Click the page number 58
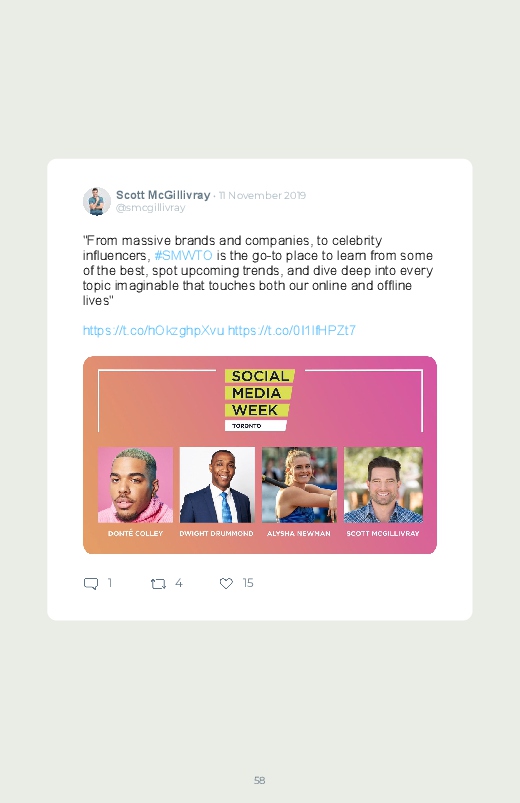 pyautogui.click(x=260, y=780)
